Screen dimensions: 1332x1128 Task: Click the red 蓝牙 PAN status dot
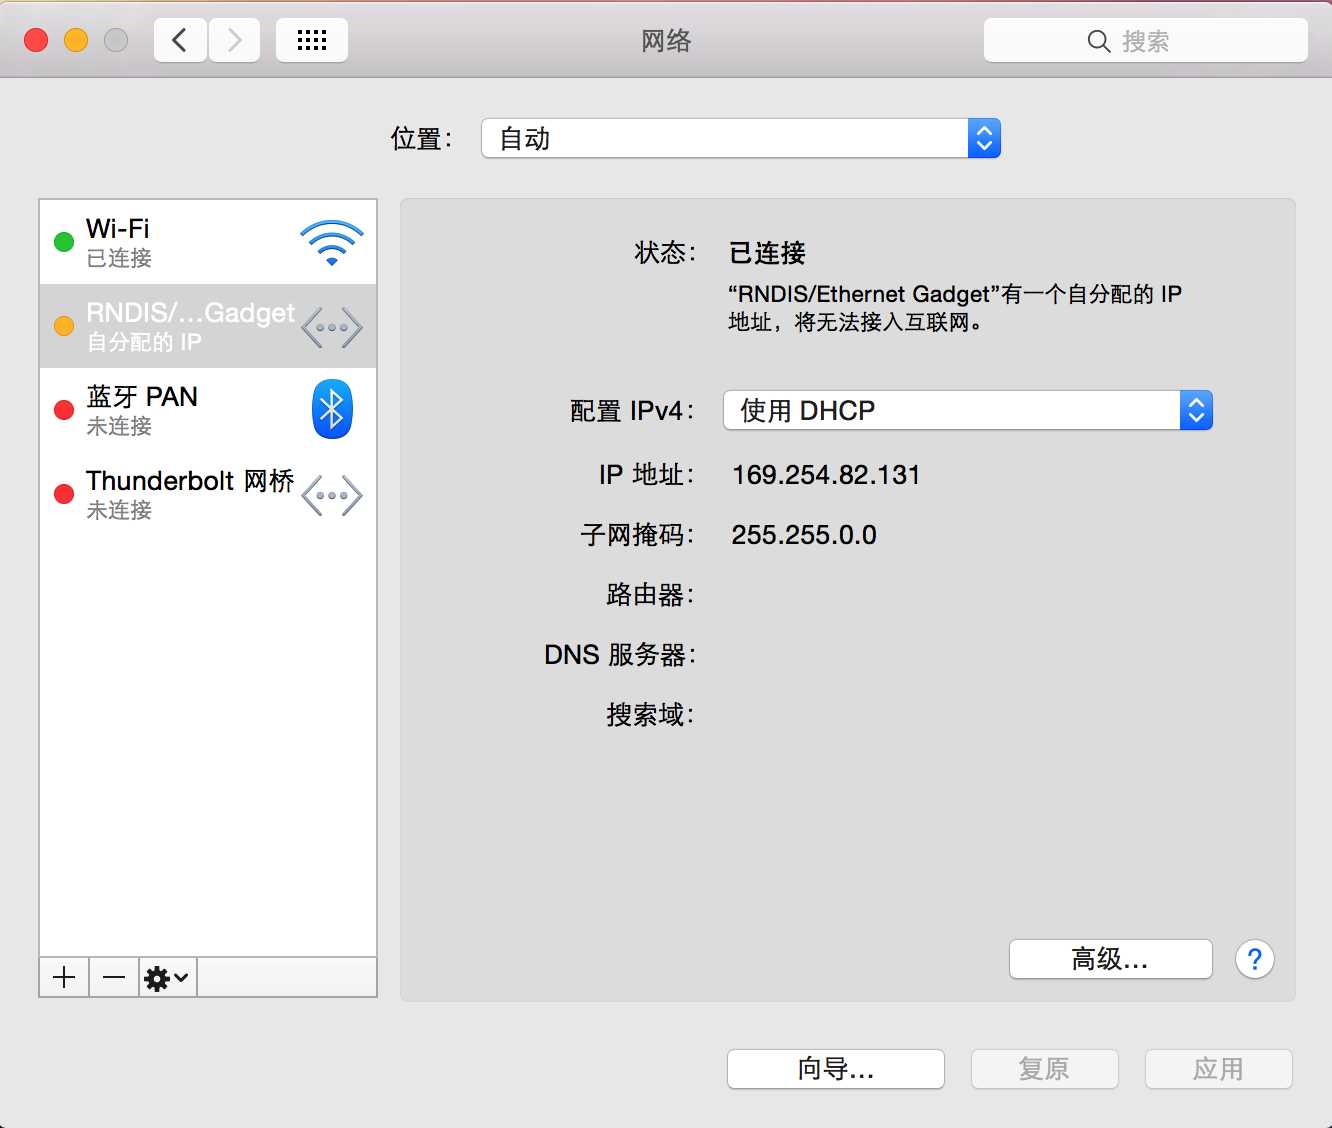[64, 409]
